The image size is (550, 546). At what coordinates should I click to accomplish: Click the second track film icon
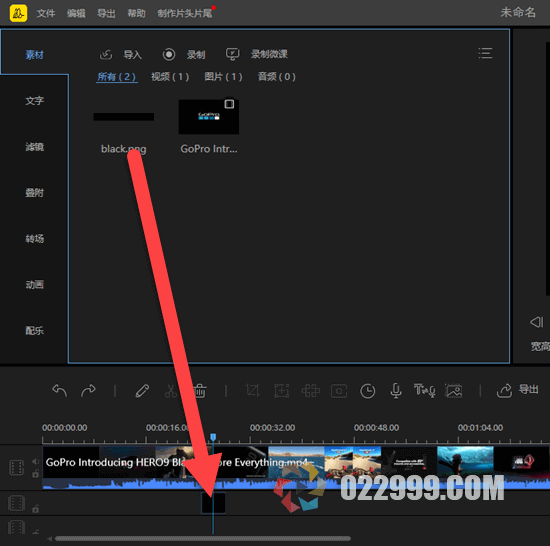[x=16, y=503]
